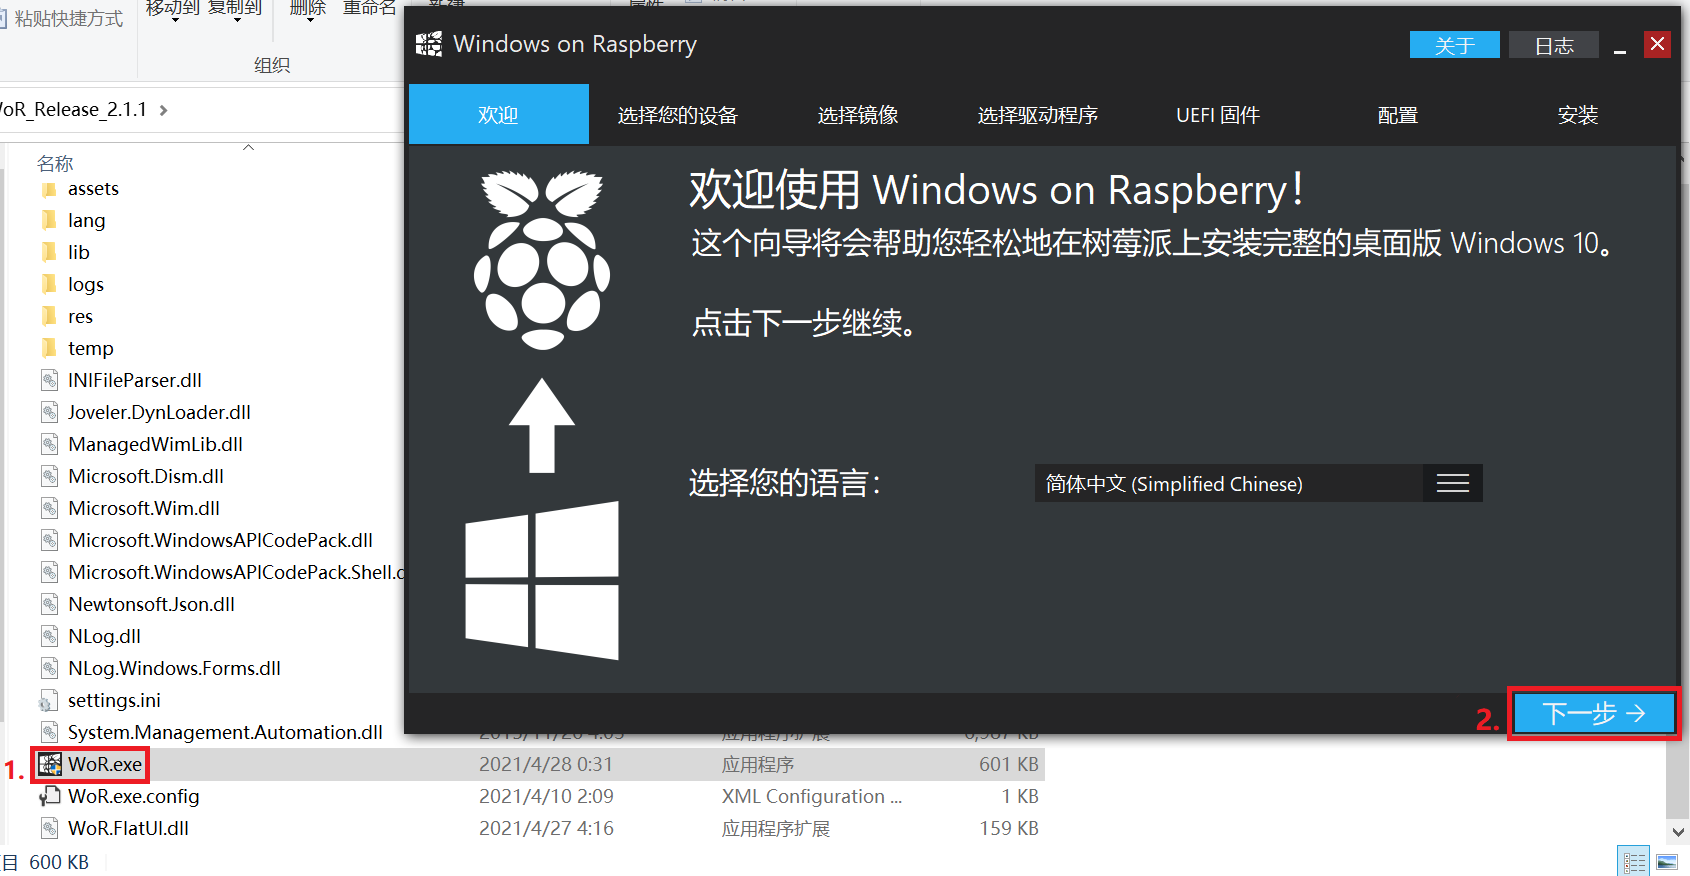Click the Microsoft.Wim.dll file icon
Image resolution: width=1690 pixels, height=876 pixels.
(49, 509)
